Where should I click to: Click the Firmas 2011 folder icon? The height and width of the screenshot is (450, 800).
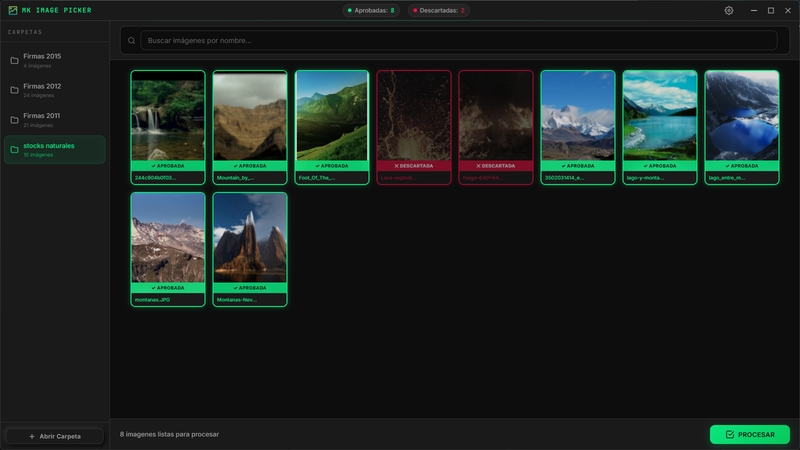click(x=14, y=120)
